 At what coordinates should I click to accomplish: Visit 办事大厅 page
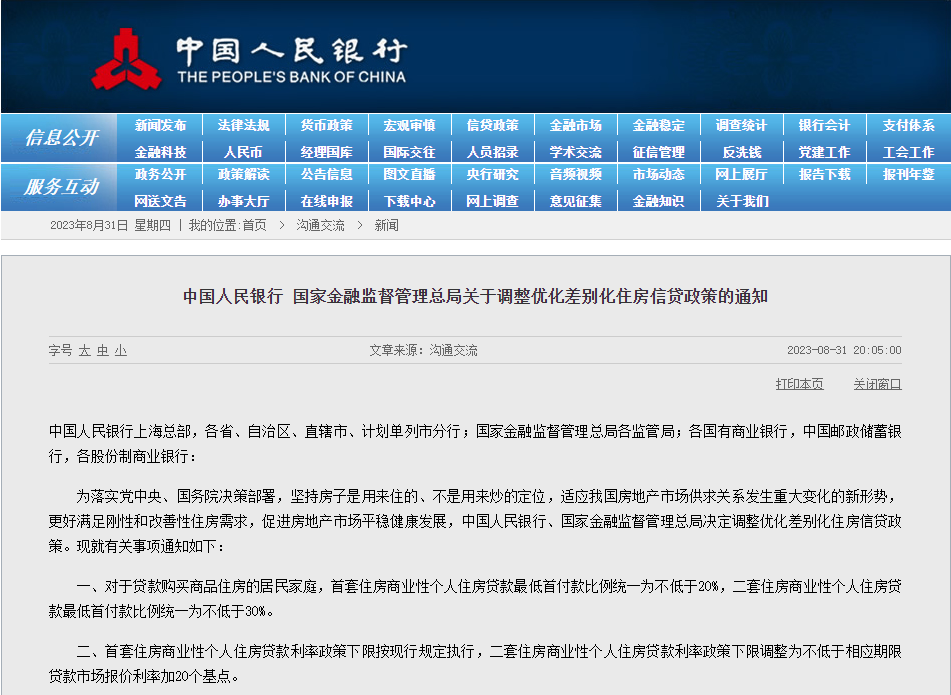tap(243, 201)
